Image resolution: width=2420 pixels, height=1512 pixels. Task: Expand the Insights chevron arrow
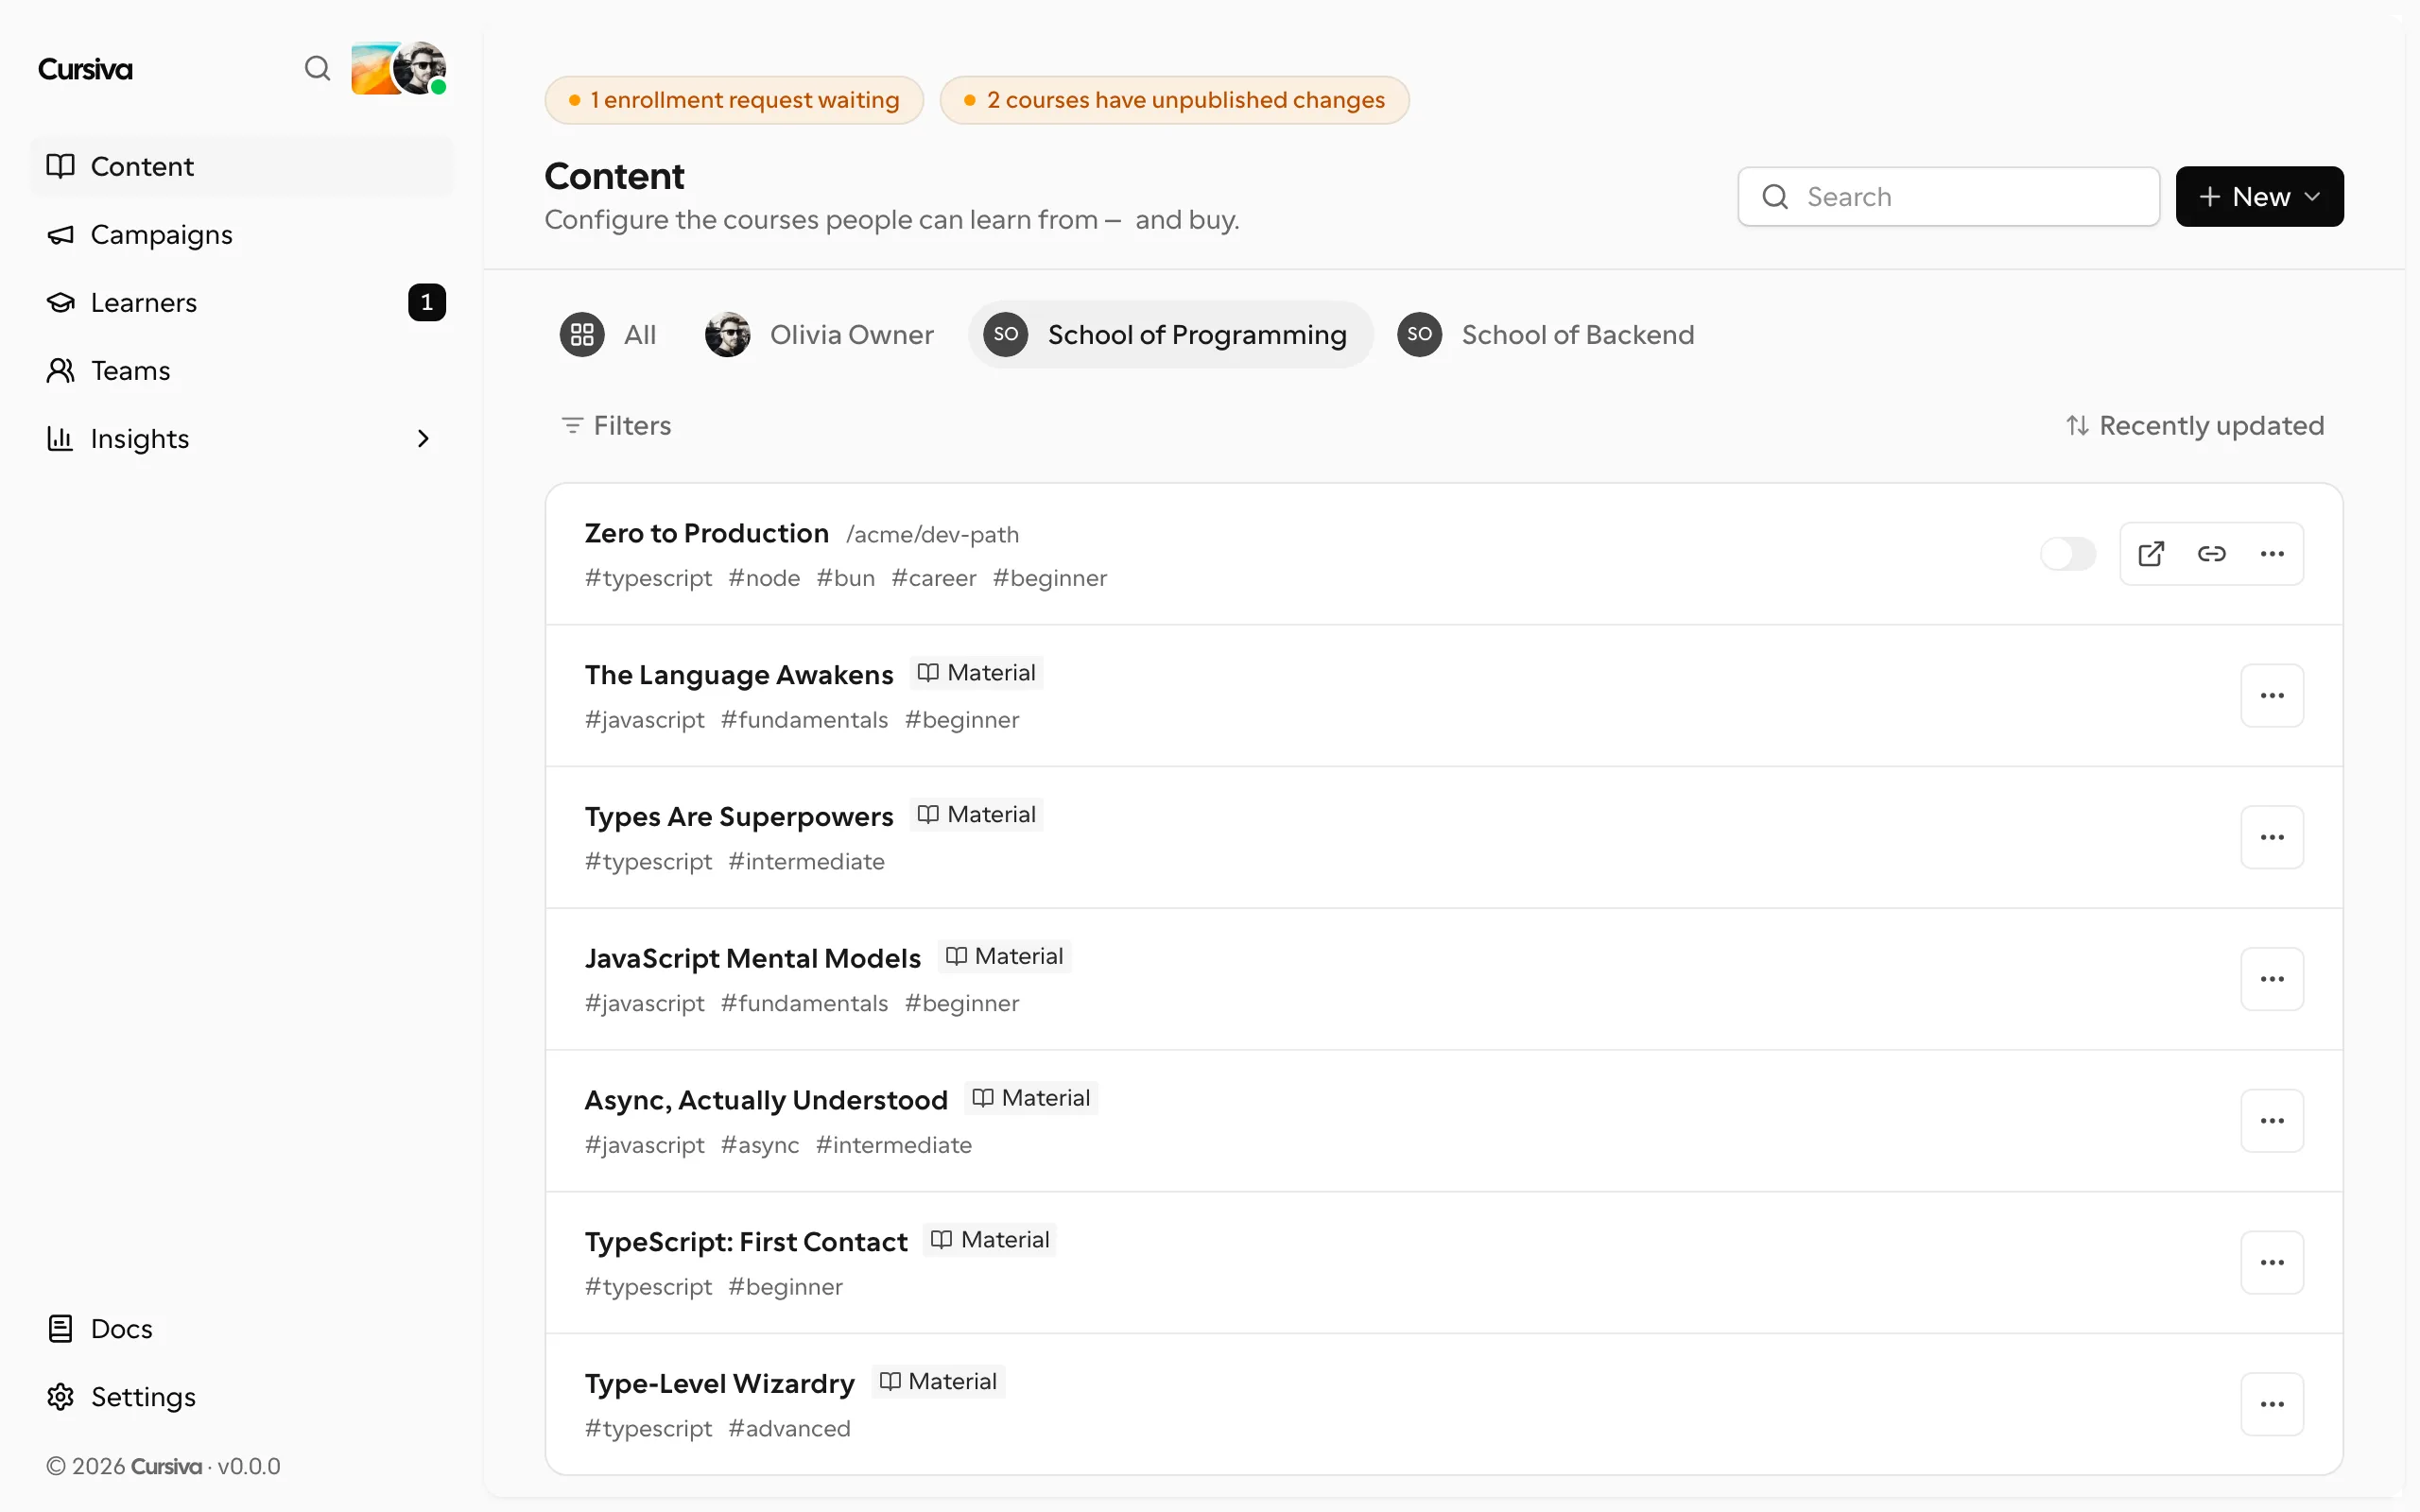point(423,438)
